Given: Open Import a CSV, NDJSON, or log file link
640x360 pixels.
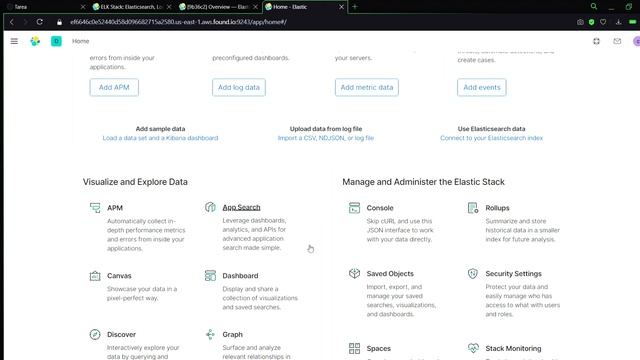Looking at the screenshot, I should coord(326,138).
